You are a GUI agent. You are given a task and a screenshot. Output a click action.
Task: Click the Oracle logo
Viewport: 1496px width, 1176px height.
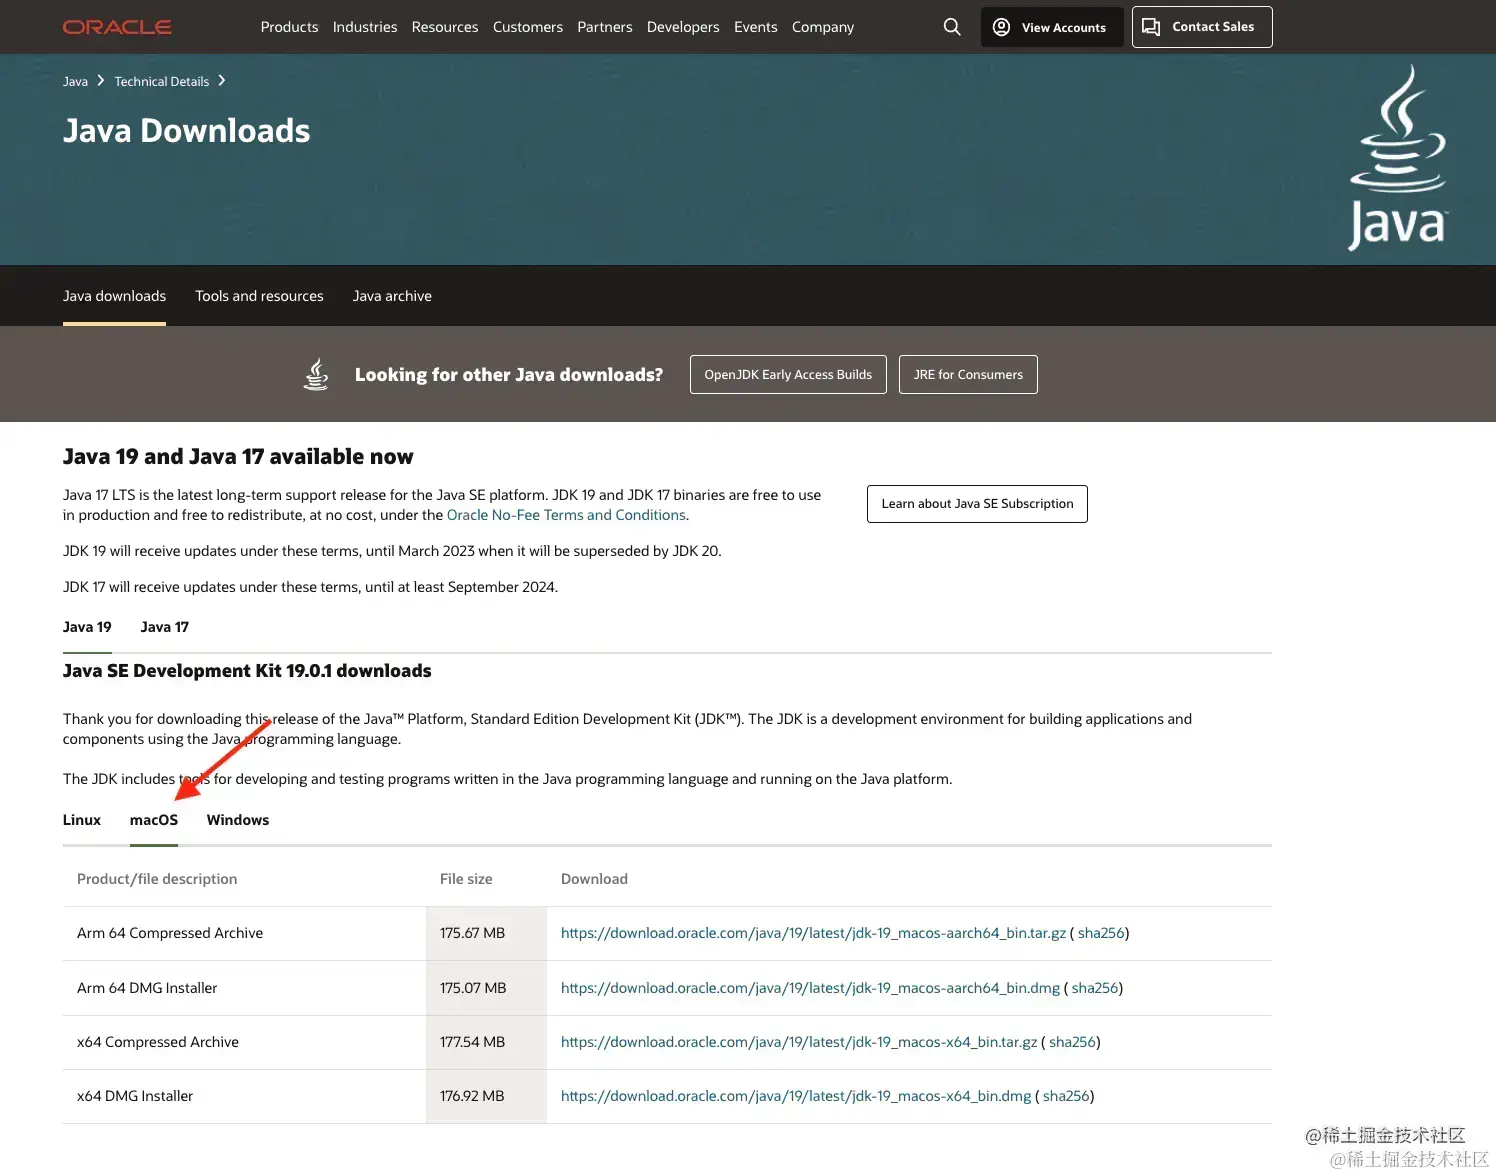pyautogui.click(x=117, y=27)
